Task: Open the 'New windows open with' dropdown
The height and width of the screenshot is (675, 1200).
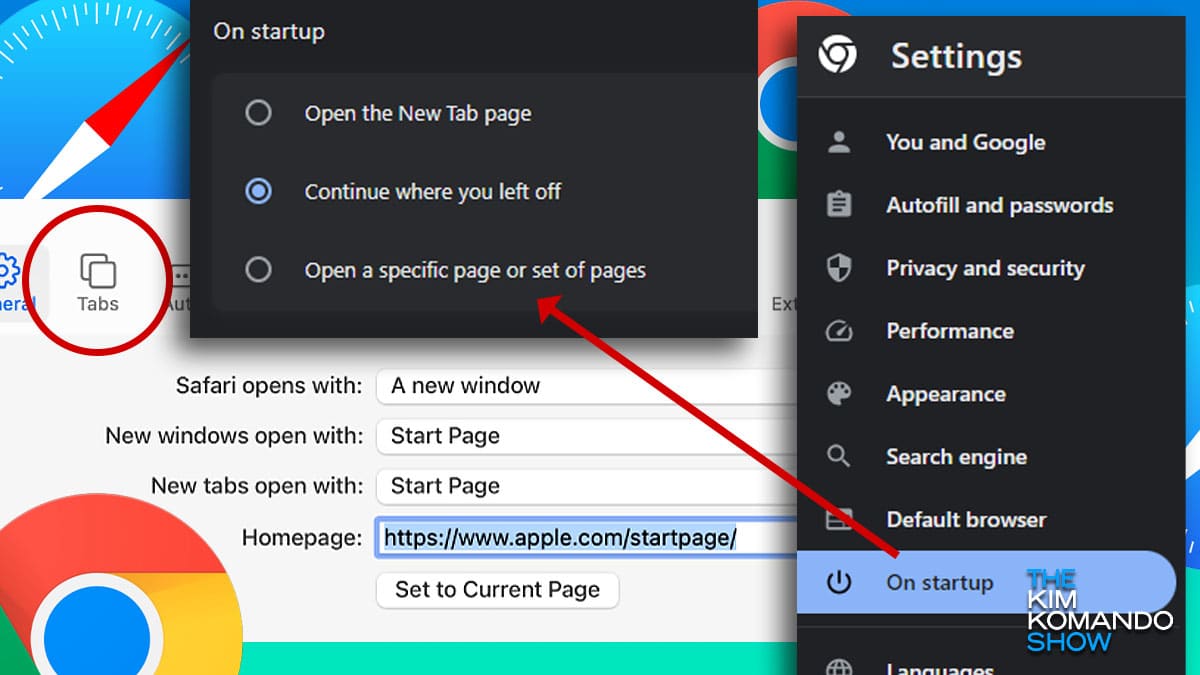Action: 586,436
